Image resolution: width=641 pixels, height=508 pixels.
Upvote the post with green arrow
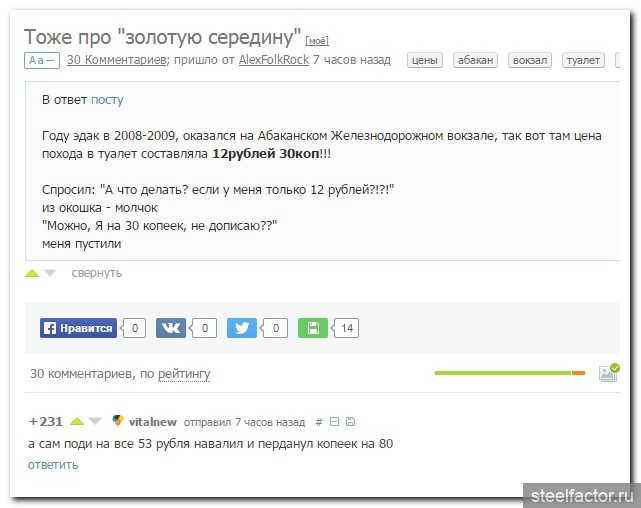point(32,272)
